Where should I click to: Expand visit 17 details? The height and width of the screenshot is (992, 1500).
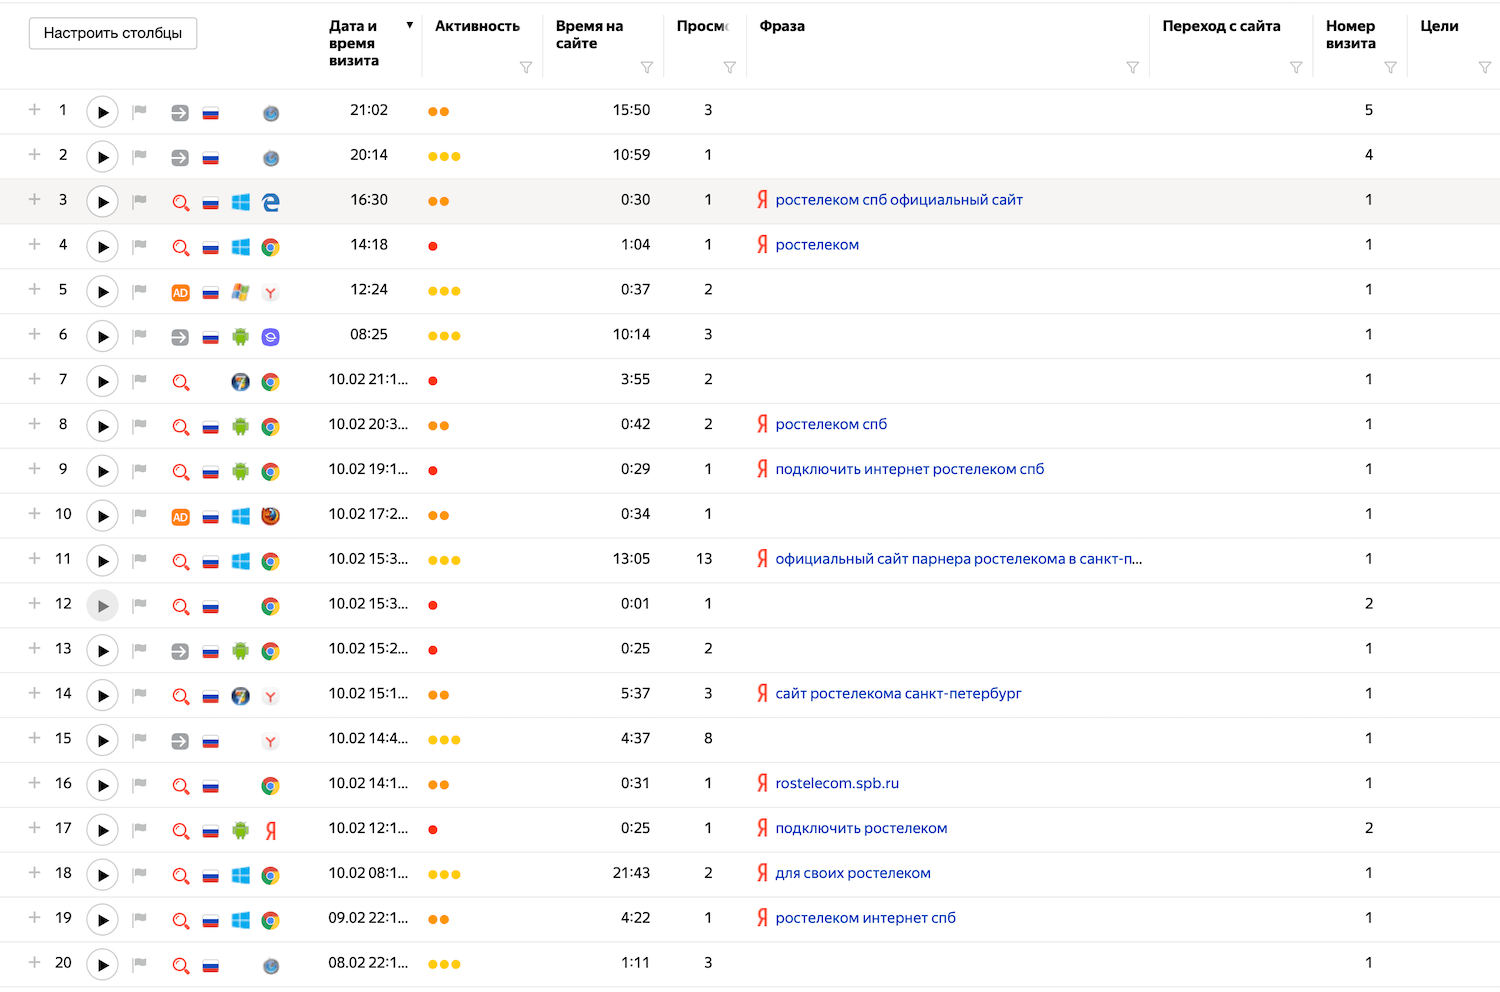pos(34,828)
